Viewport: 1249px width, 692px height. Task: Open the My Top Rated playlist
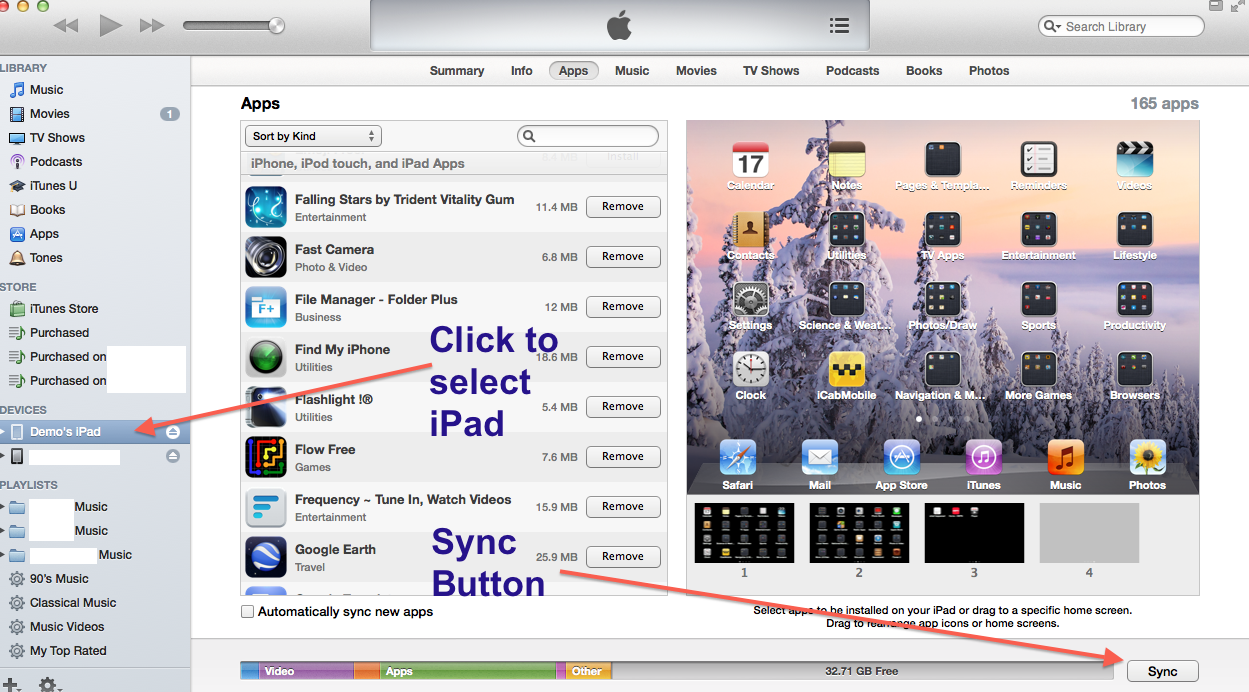(x=68, y=651)
